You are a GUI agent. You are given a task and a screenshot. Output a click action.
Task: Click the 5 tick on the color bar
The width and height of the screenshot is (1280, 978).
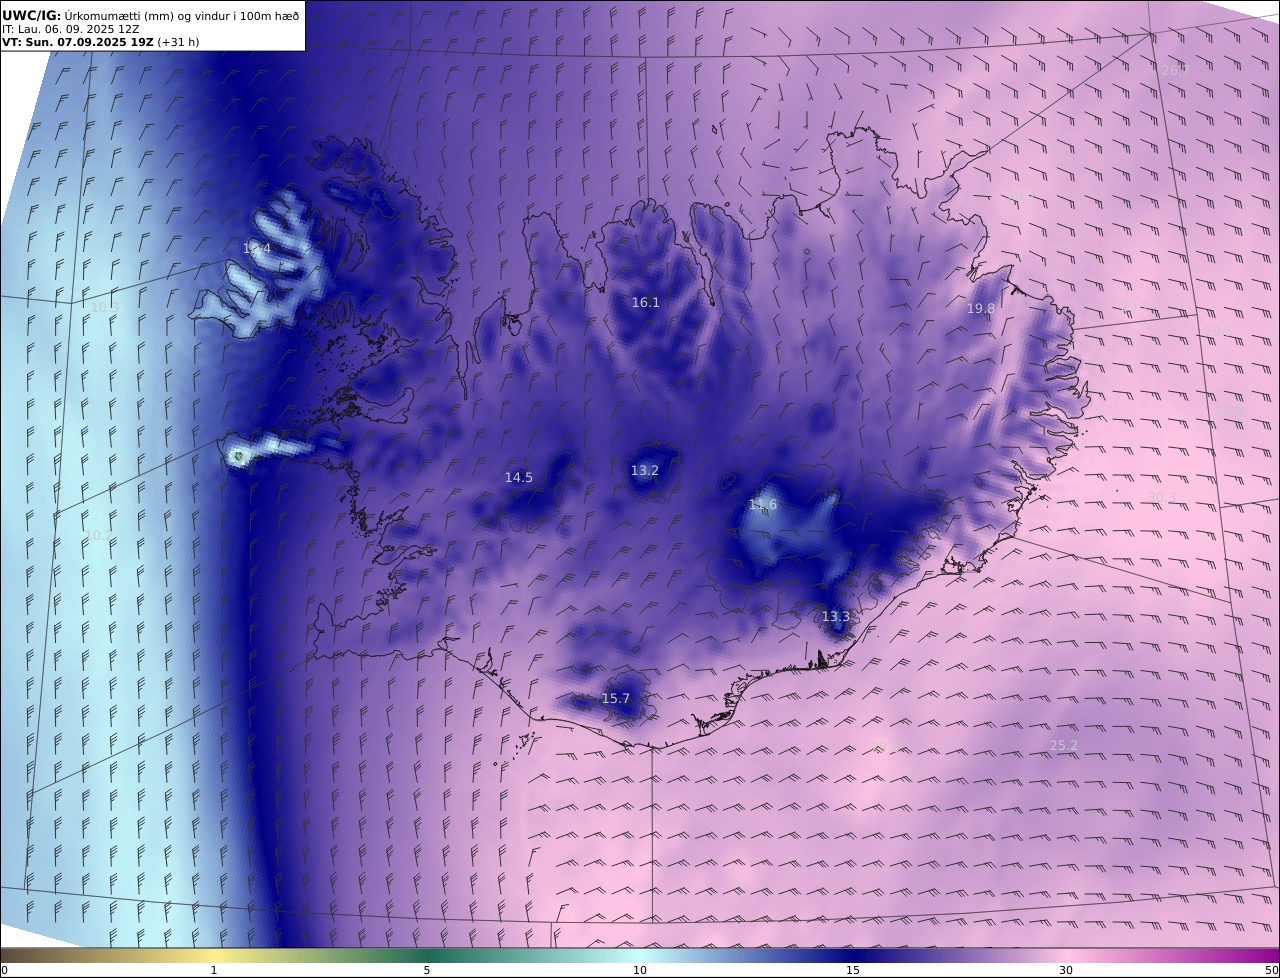click(x=427, y=970)
